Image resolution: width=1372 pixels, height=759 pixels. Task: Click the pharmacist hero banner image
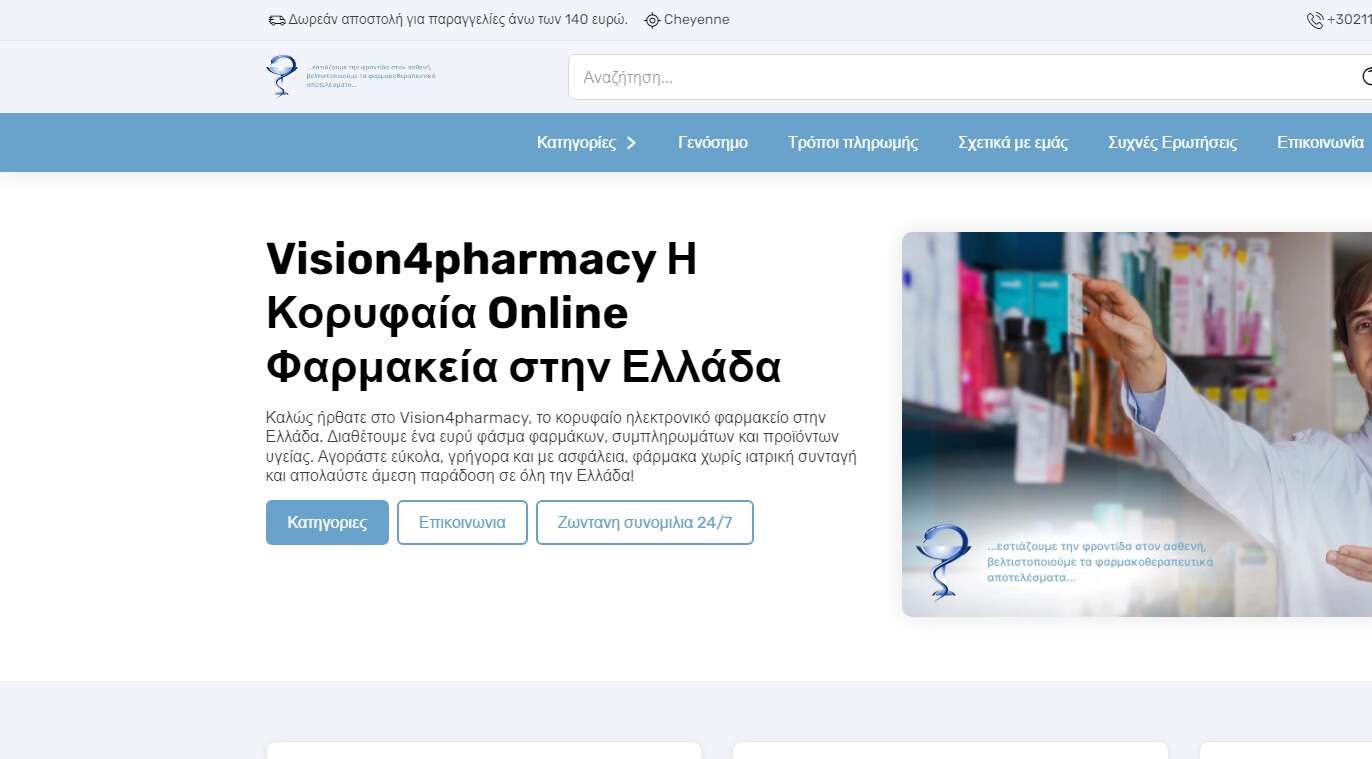click(1137, 424)
